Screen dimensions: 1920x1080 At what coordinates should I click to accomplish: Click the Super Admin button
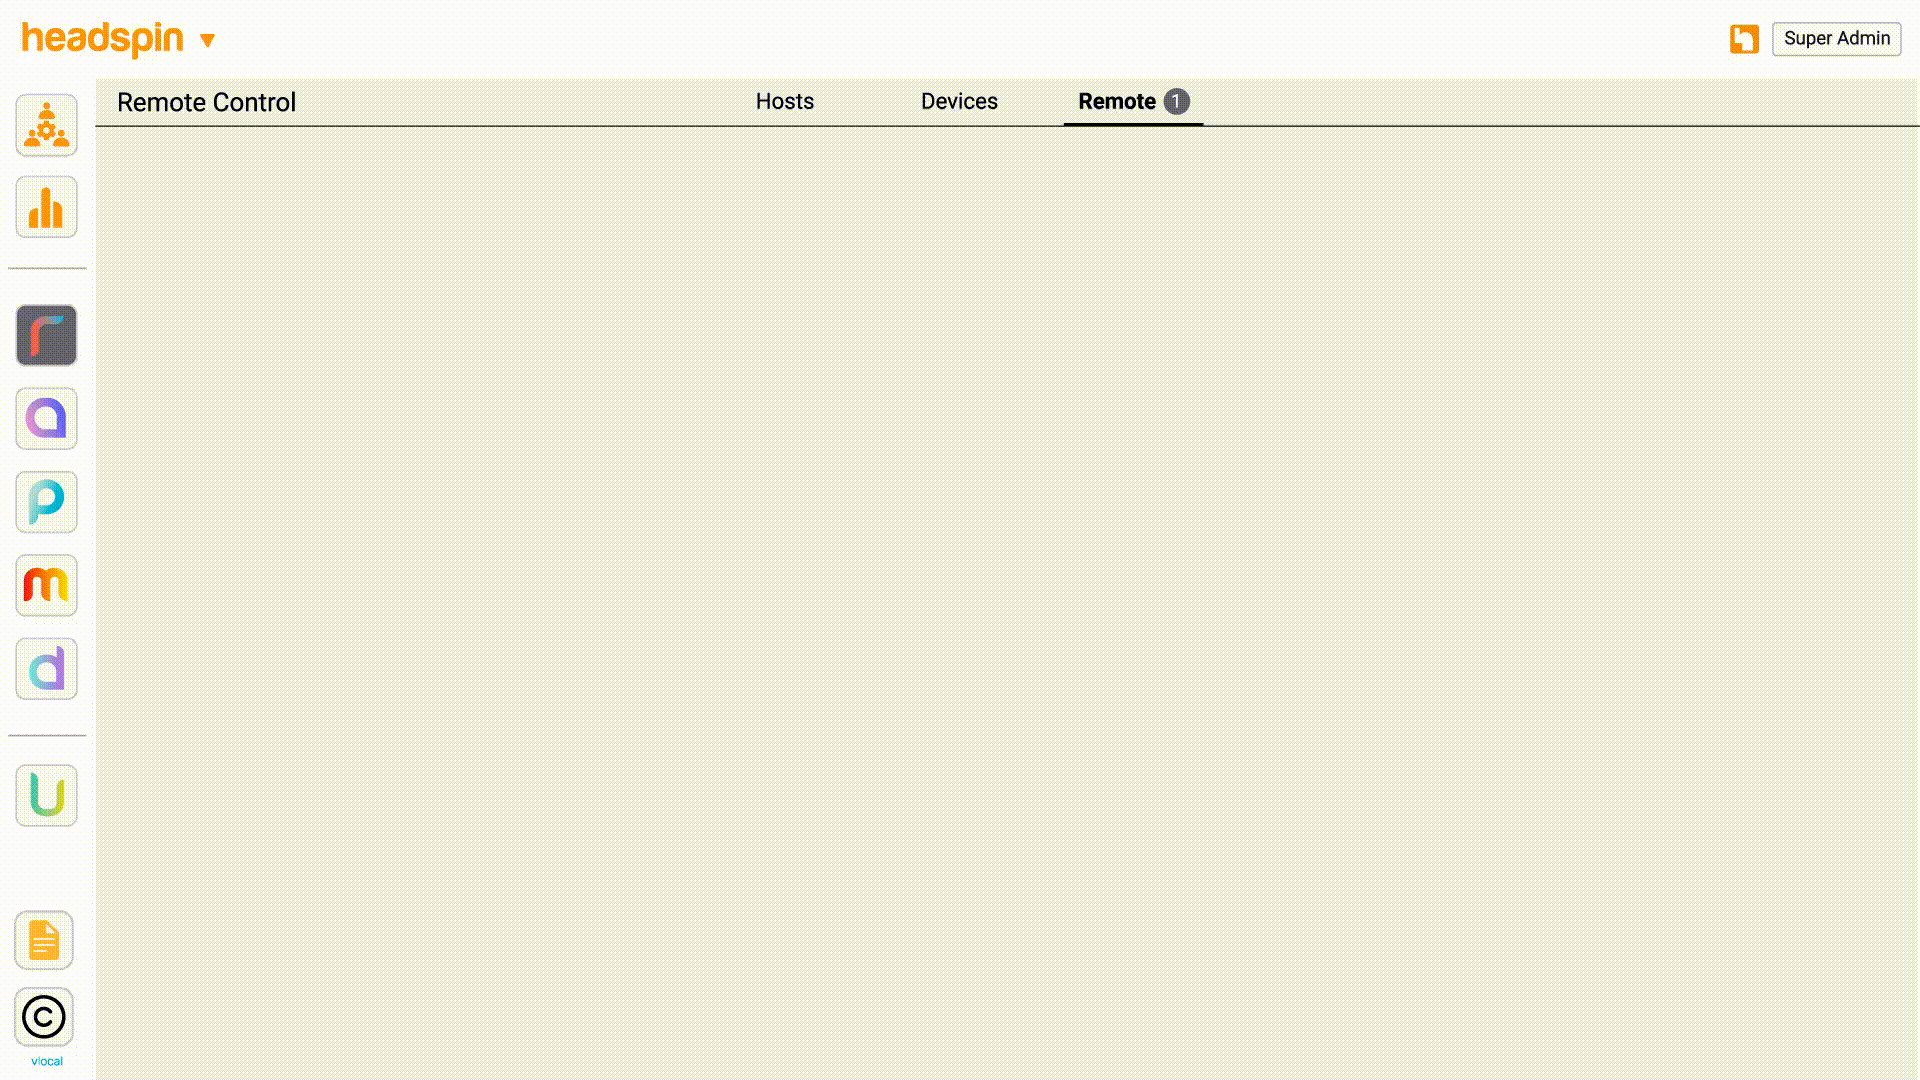tap(1836, 39)
